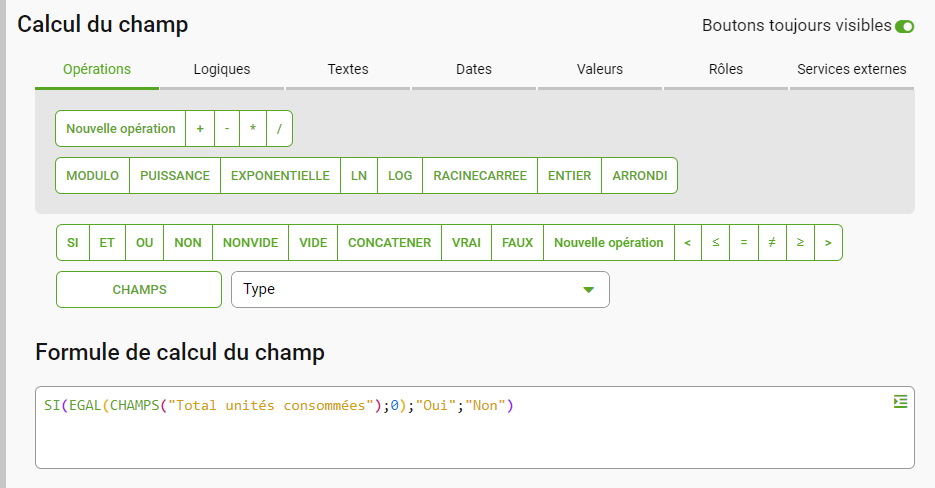Open the Type dropdown
Image resolution: width=935 pixels, height=488 pixels.
click(420, 289)
